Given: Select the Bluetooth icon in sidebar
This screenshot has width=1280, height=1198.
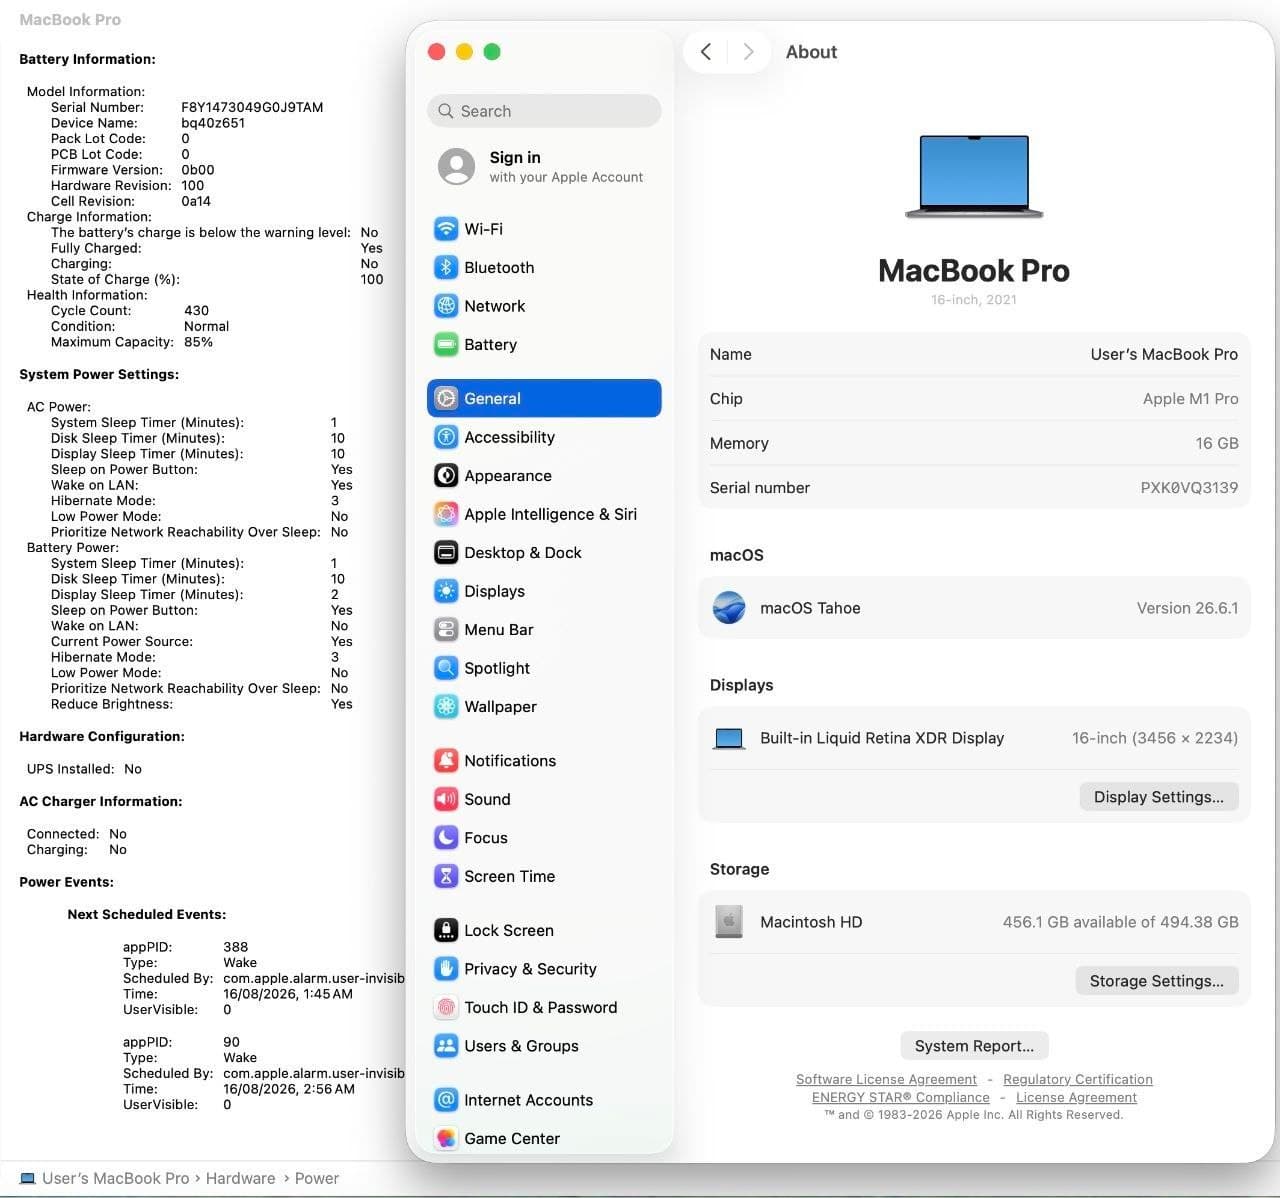Looking at the screenshot, I should [x=446, y=267].
